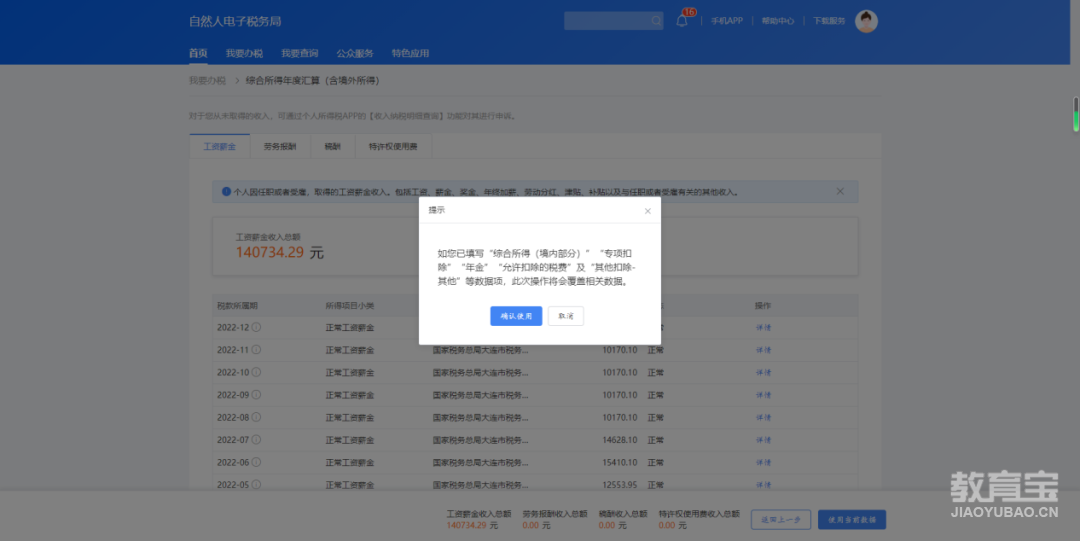Click 我要办税 breadcrumb link

point(207,81)
